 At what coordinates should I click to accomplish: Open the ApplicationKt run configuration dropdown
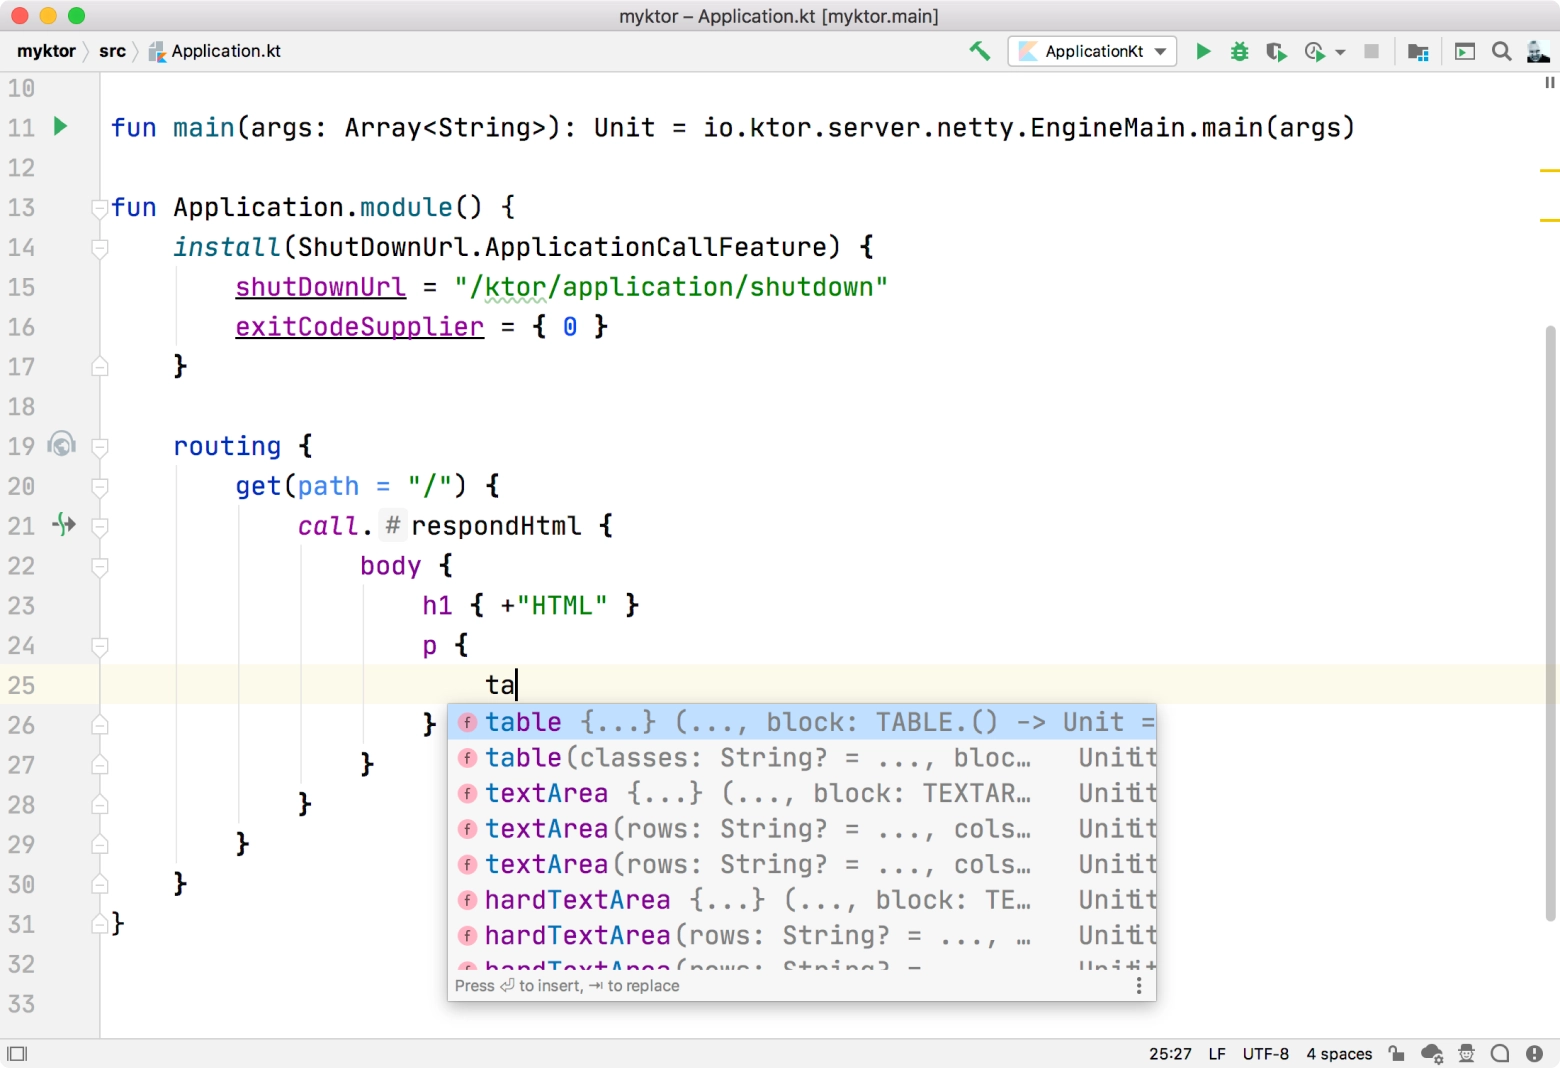(x=1092, y=51)
